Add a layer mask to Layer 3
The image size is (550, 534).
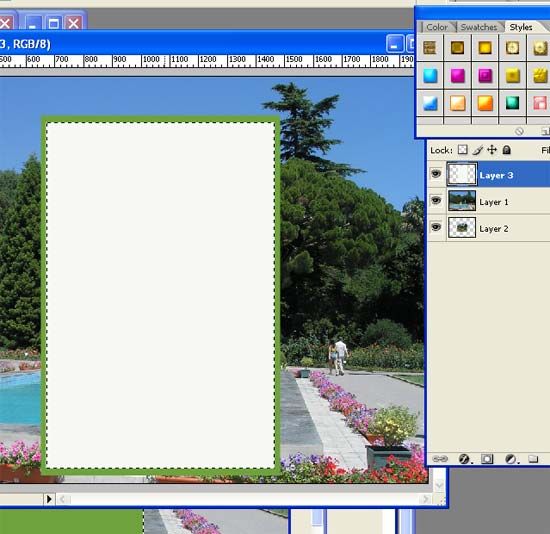pyautogui.click(x=487, y=459)
